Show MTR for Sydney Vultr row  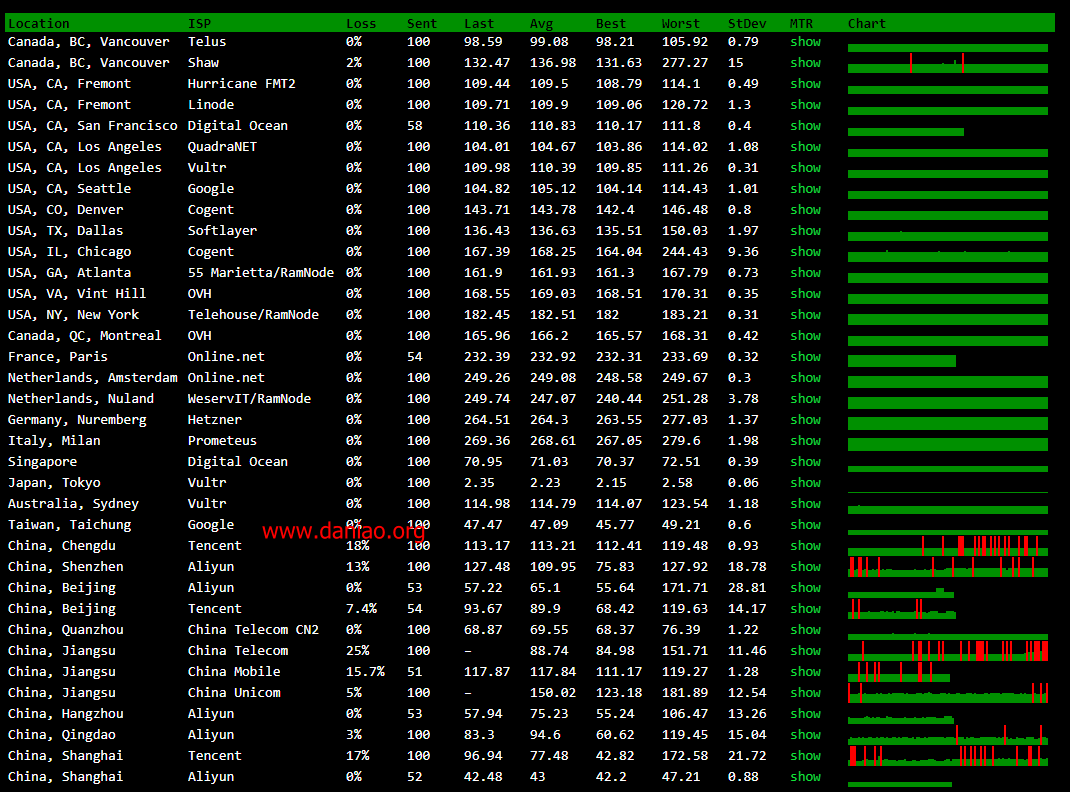pyautogui.click(x=805, y=503)
